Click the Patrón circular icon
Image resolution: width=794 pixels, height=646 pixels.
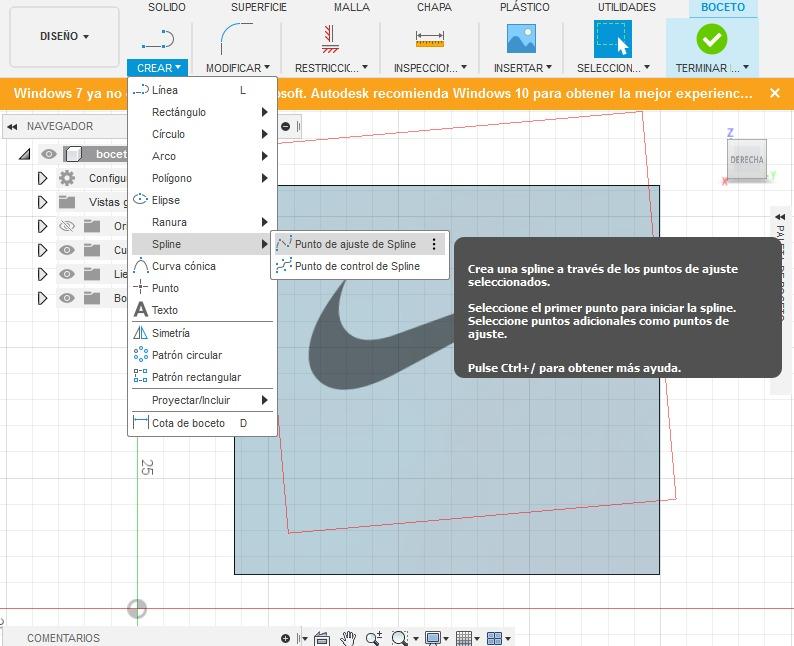click(140, 354)
